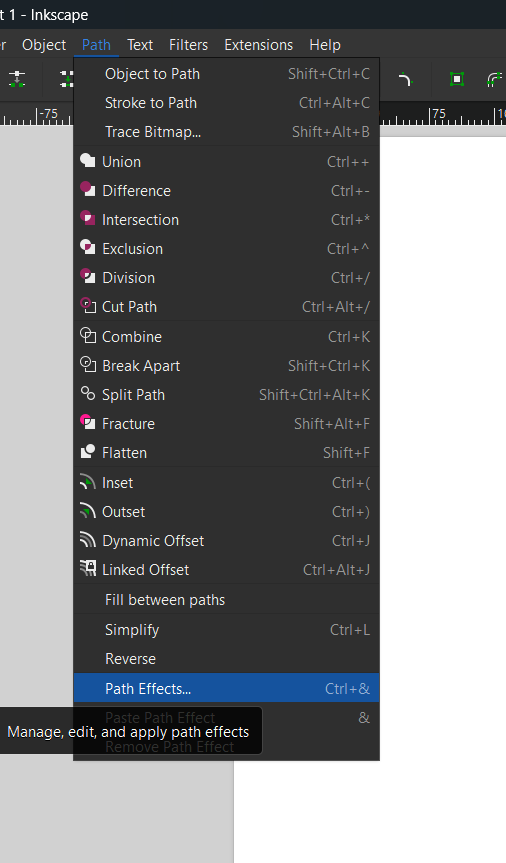Choose Object to Path
This screenshot has width=506, height=863.
coord(226,74)
